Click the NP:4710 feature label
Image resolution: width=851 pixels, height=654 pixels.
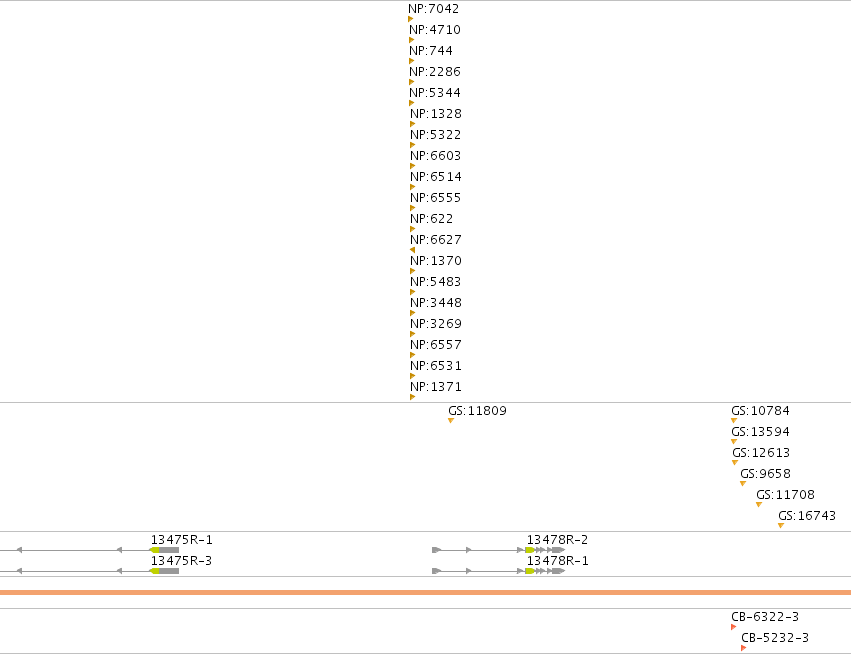(x=435, y=30)
